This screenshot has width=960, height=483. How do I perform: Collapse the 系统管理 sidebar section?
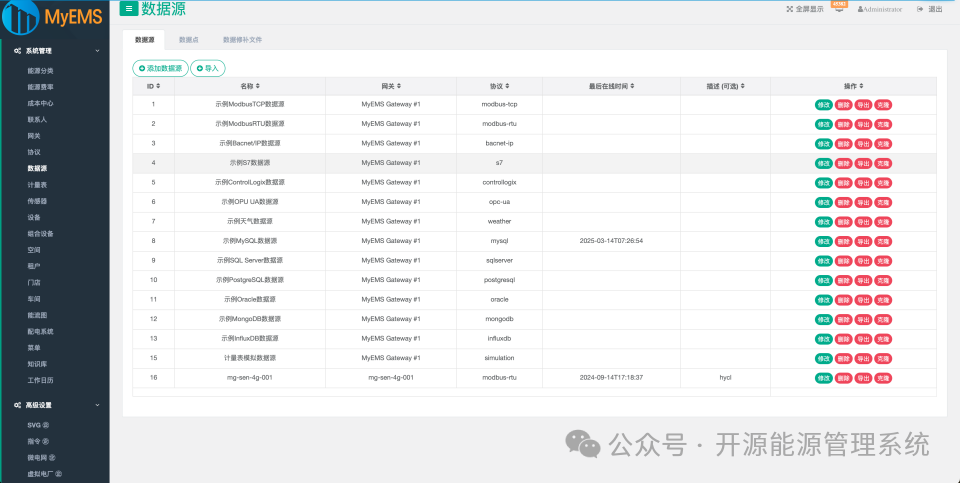[x=97, y=51]
